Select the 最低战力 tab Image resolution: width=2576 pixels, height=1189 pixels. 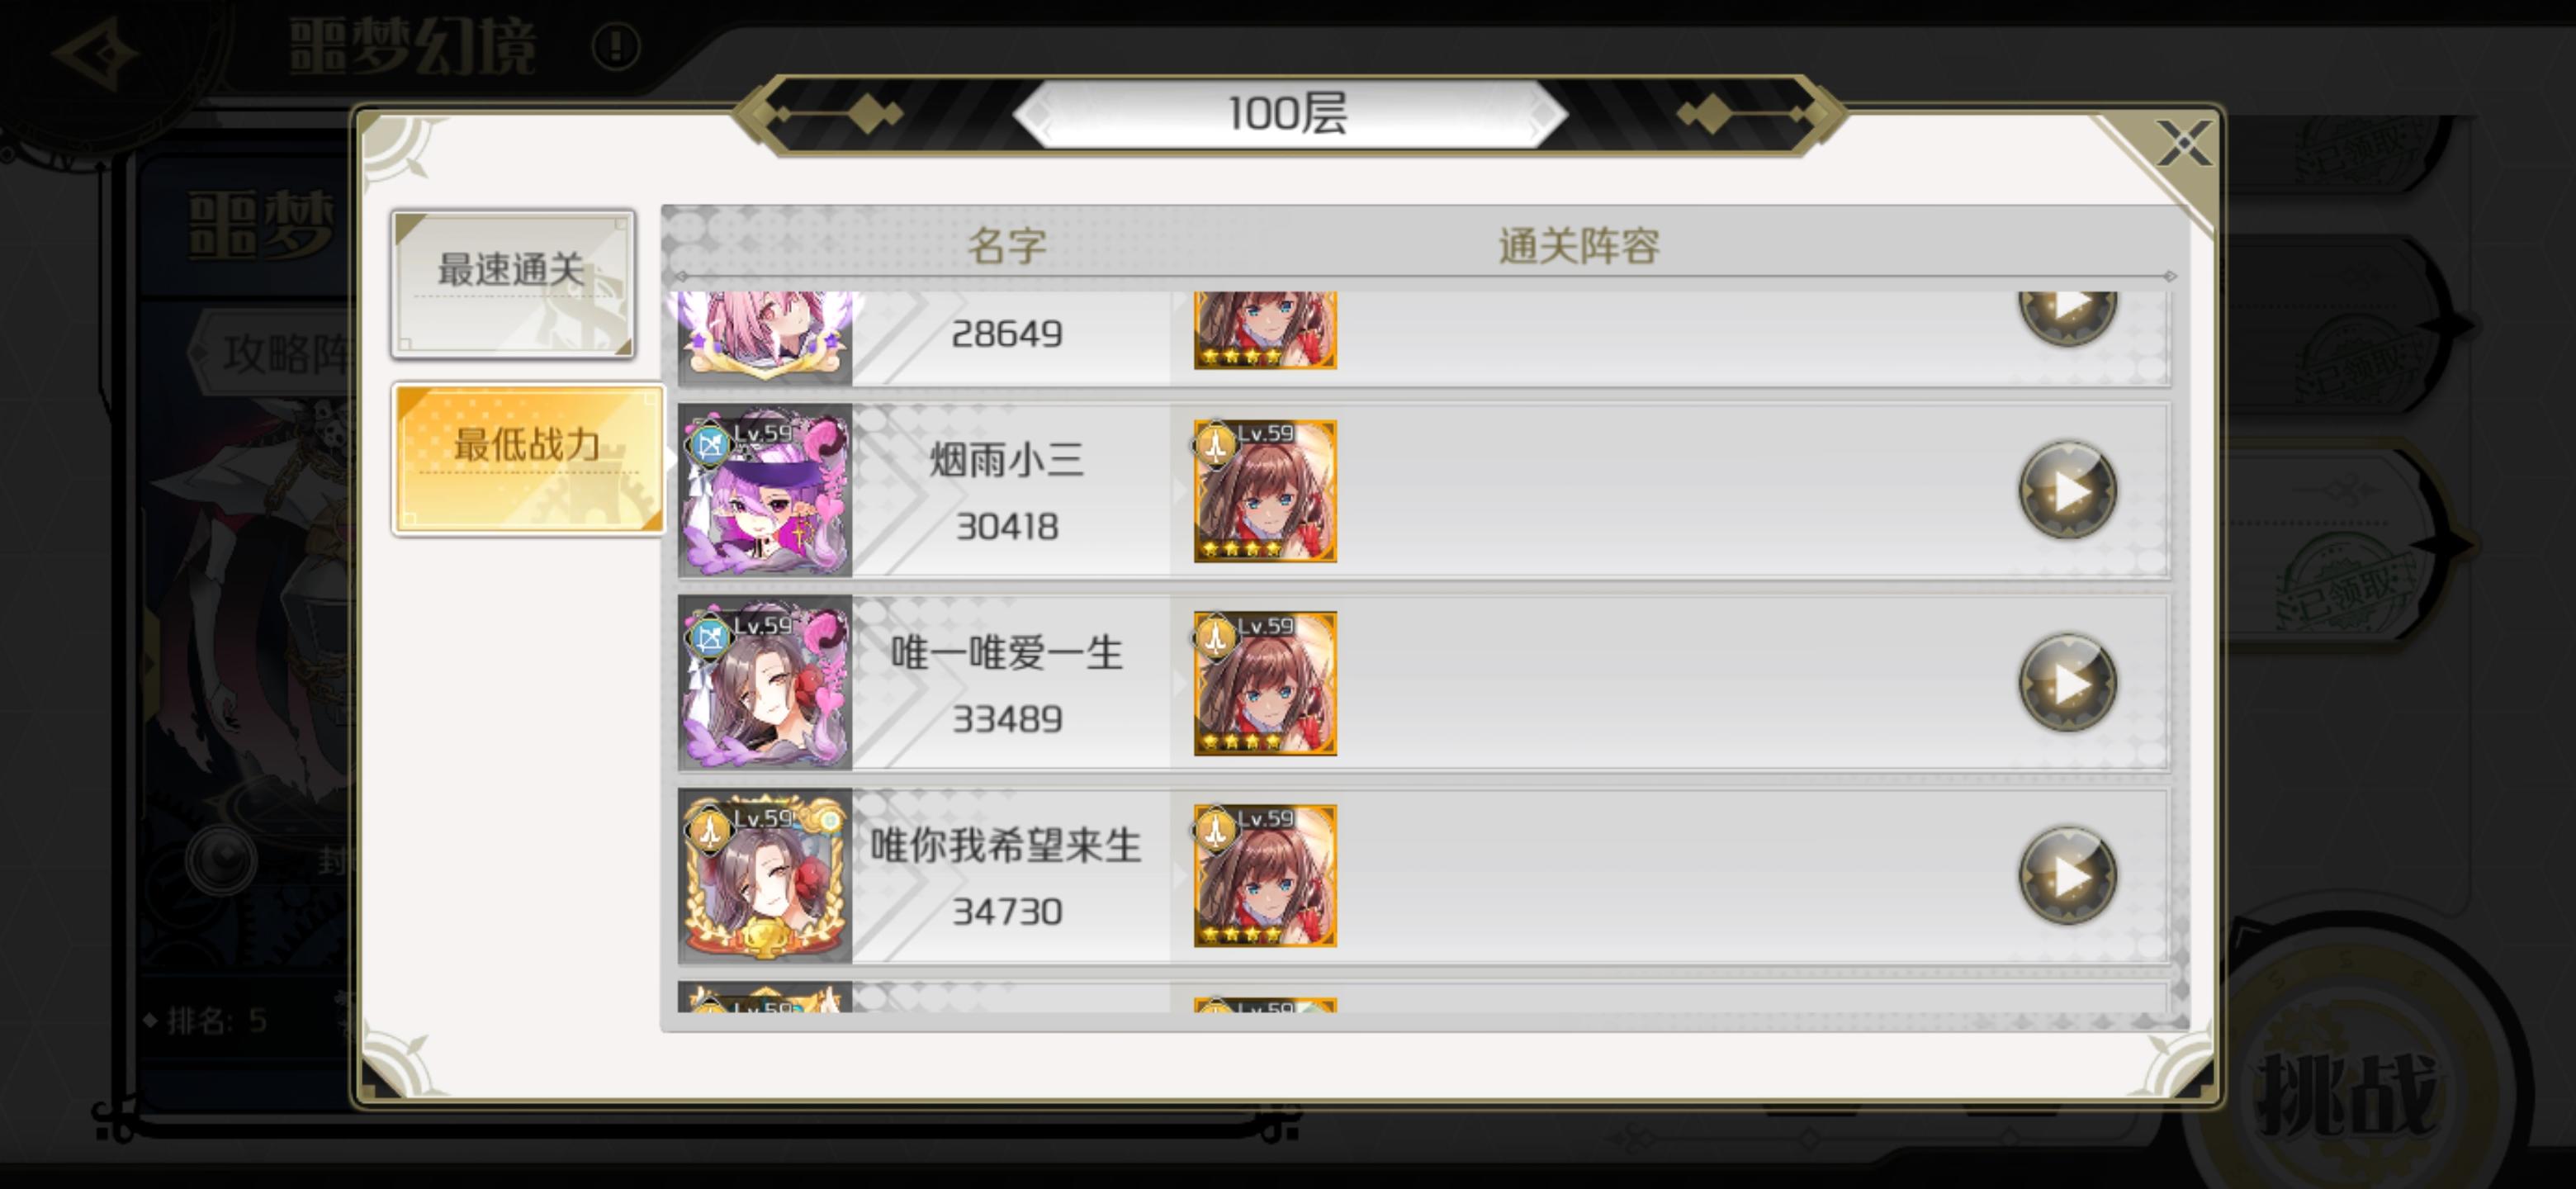click(528, 459)
